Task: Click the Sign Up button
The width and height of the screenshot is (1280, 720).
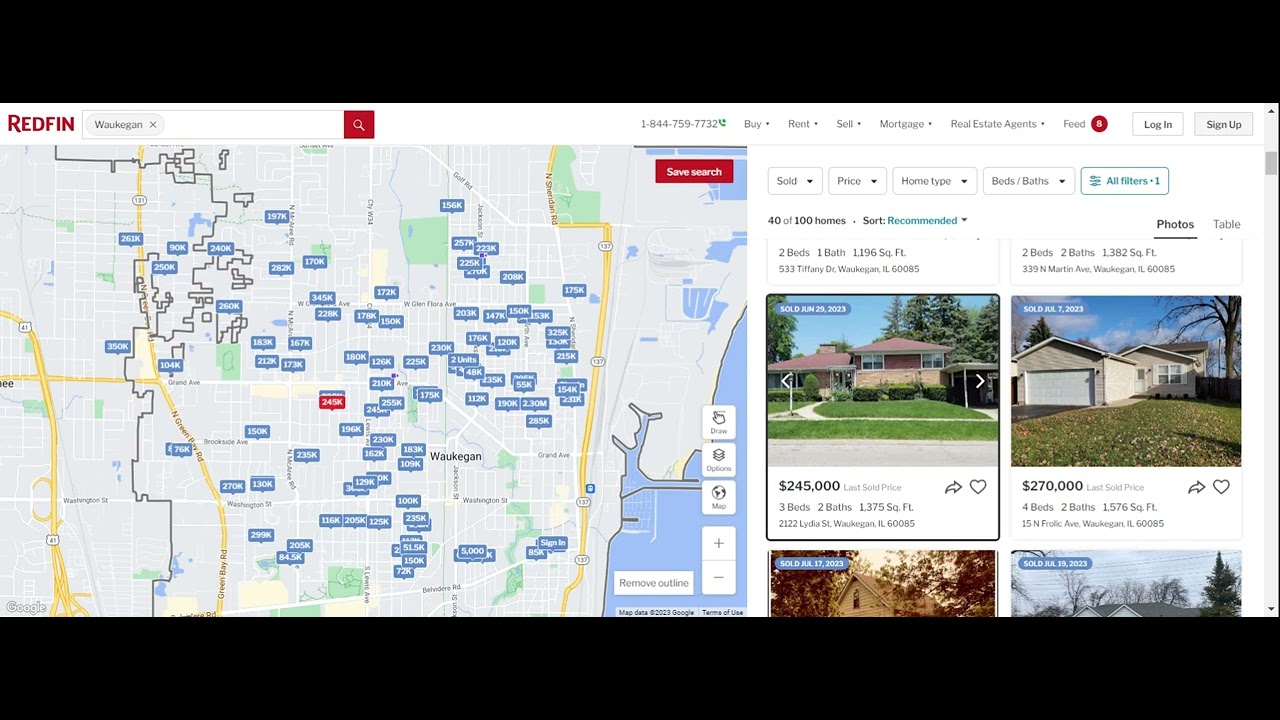Action: click(1223, 124)
